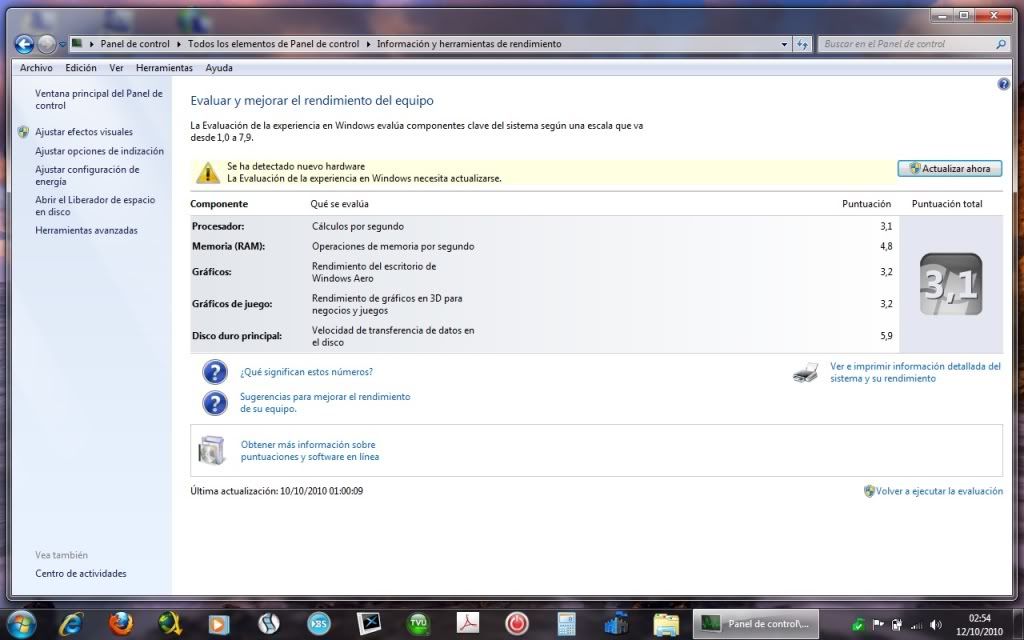Open the address bar history dropdown
The width and height of the screenshot is (1024, 640).
784,44
